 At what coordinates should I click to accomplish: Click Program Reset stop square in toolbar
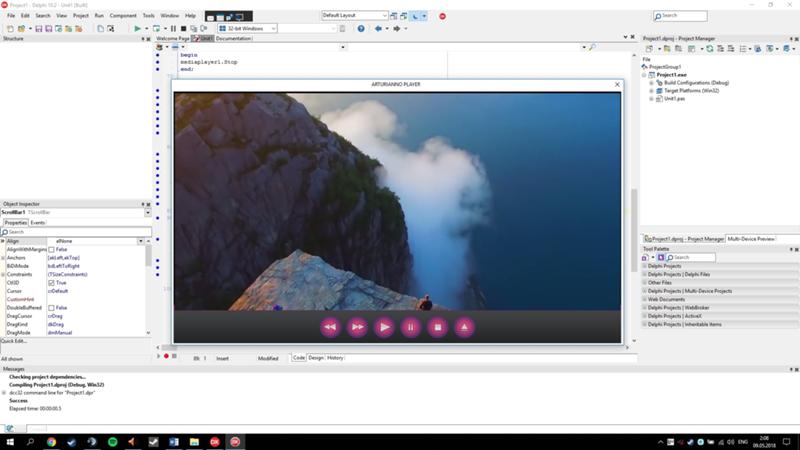coord(184,29)
